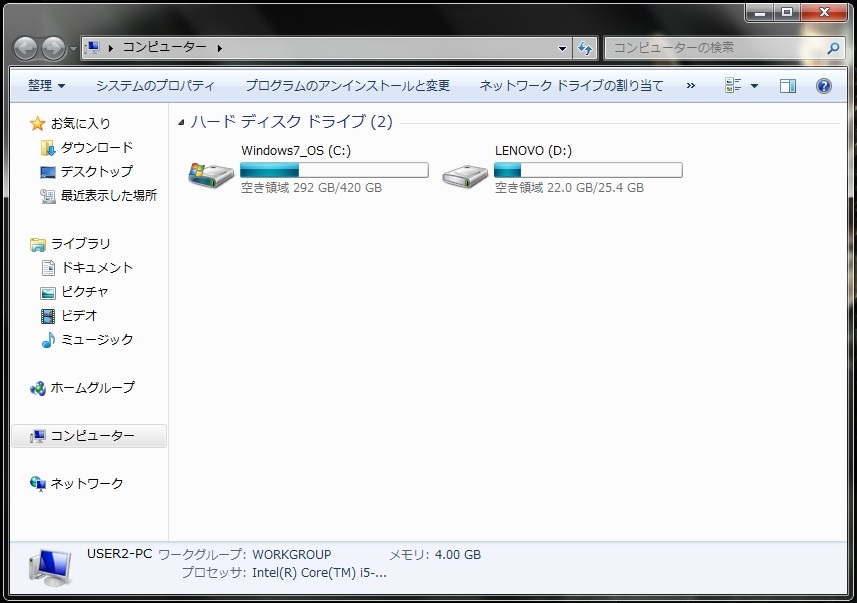Select ライブラリ in the navigation pane
The width and height of the screenshot is (857, 603).
coord(80,244)
